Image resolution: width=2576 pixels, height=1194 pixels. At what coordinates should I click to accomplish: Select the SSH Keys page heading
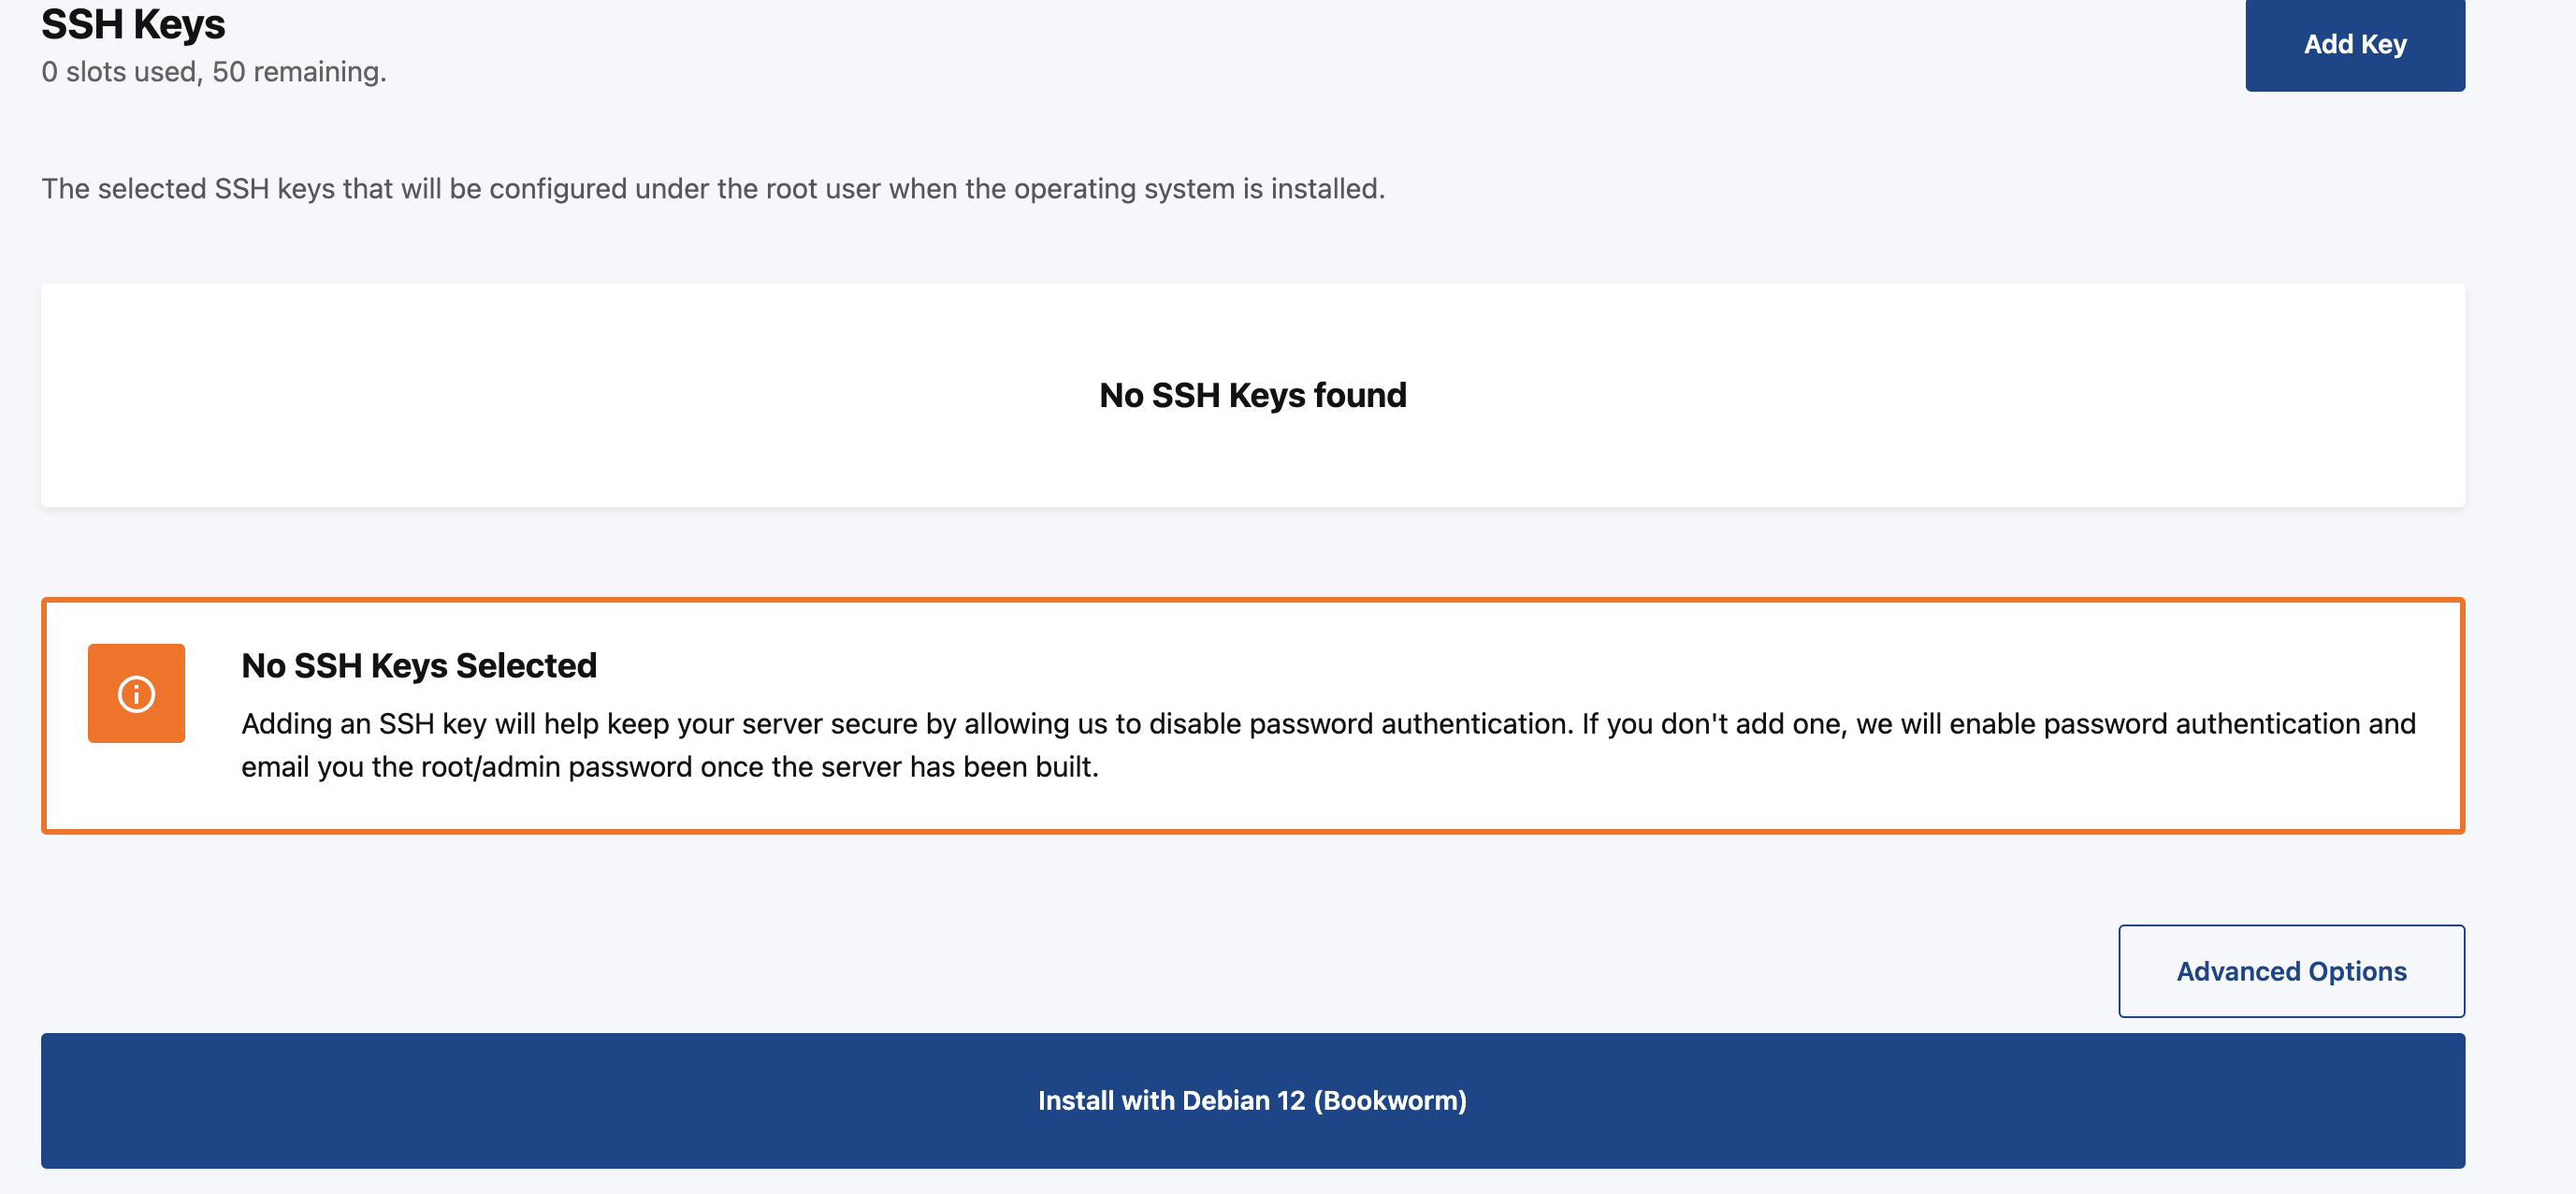[133, 24]
